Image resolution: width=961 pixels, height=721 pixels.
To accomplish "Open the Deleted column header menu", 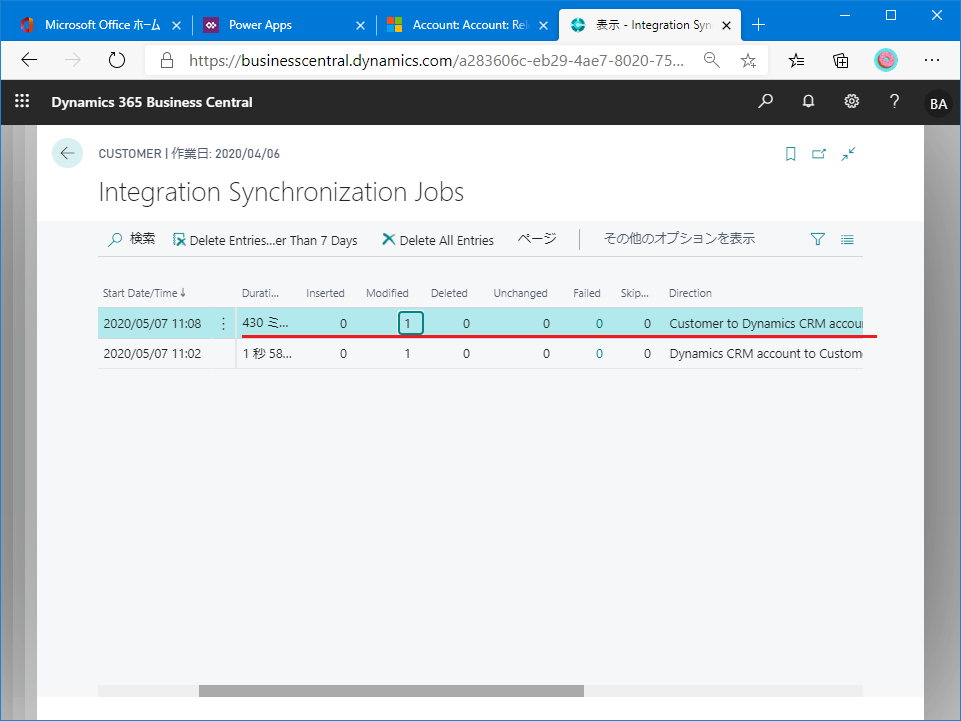I will click(449, 293).
